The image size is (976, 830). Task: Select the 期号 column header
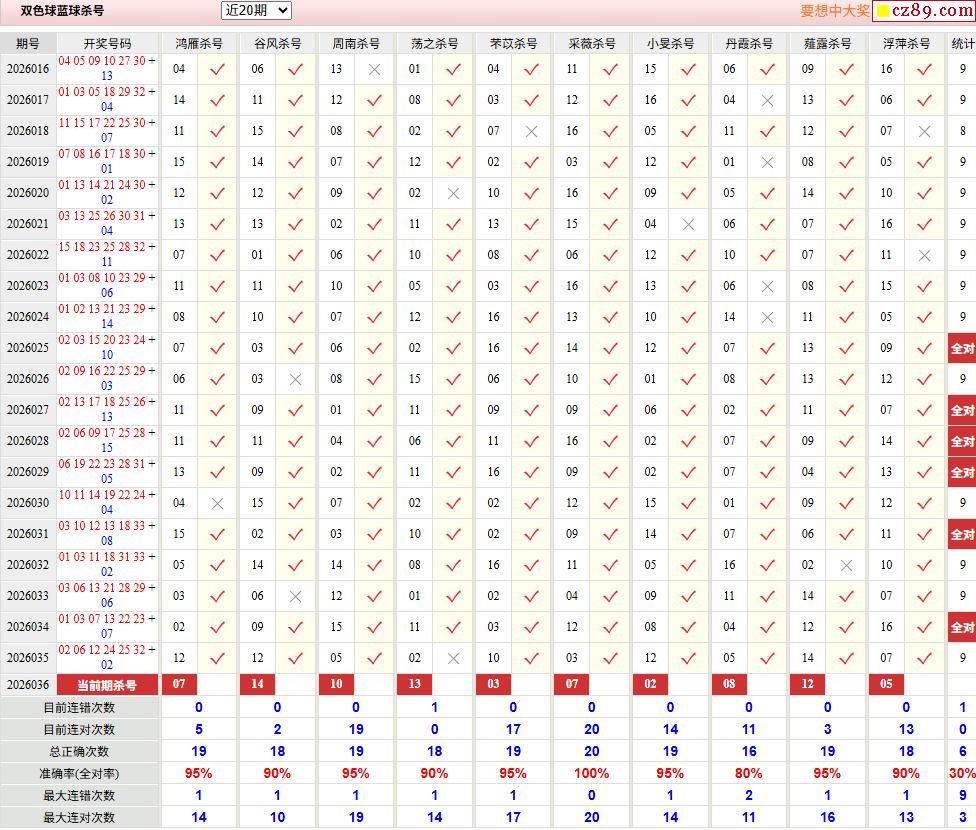[x=28, y=44]
